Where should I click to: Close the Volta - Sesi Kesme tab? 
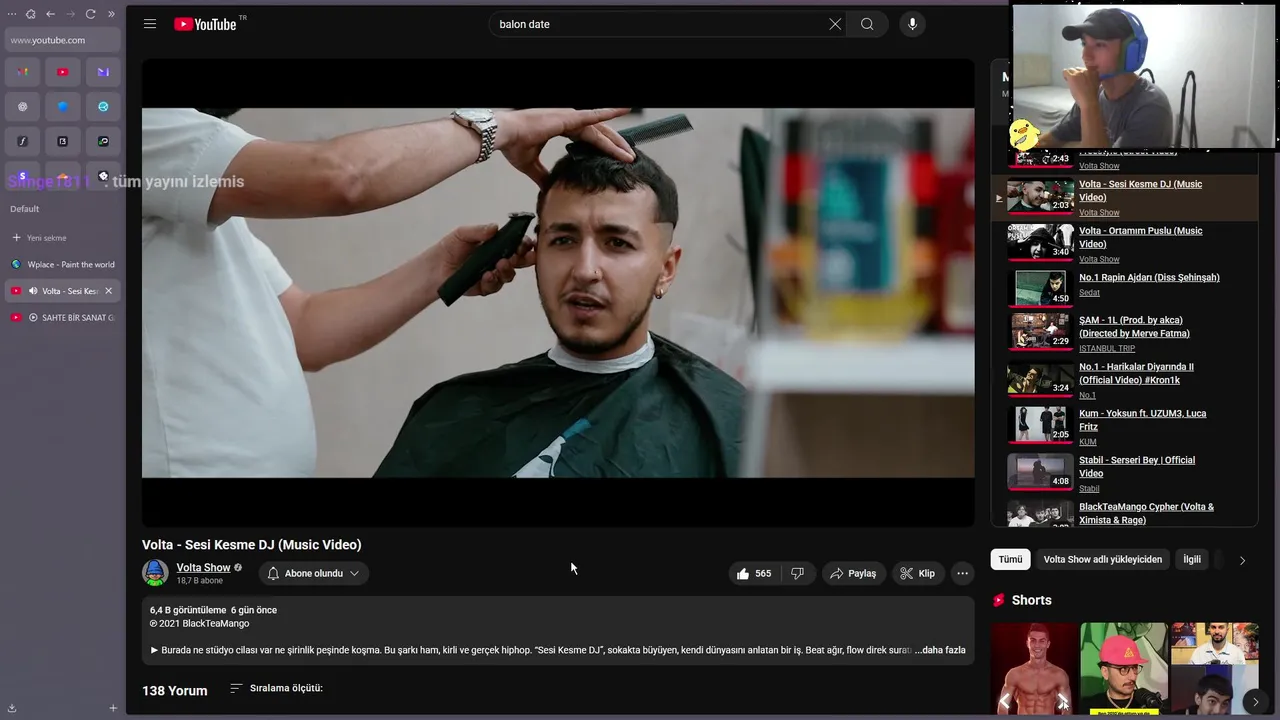coord(108,291)
